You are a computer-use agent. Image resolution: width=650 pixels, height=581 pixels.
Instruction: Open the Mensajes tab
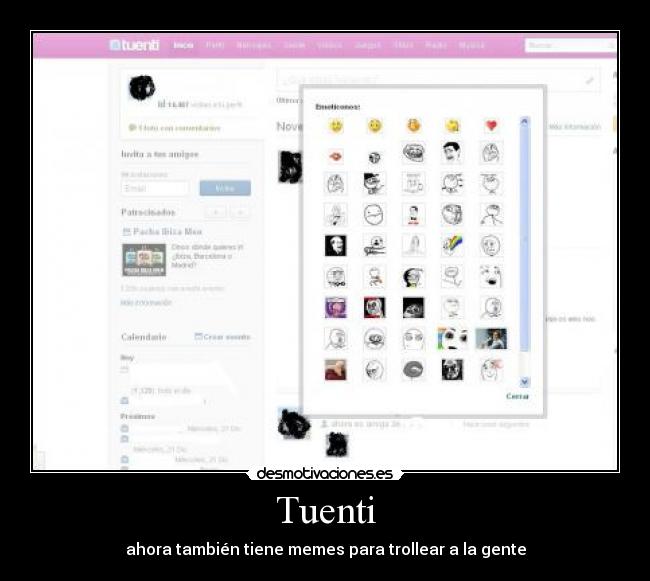coord(254,45)
